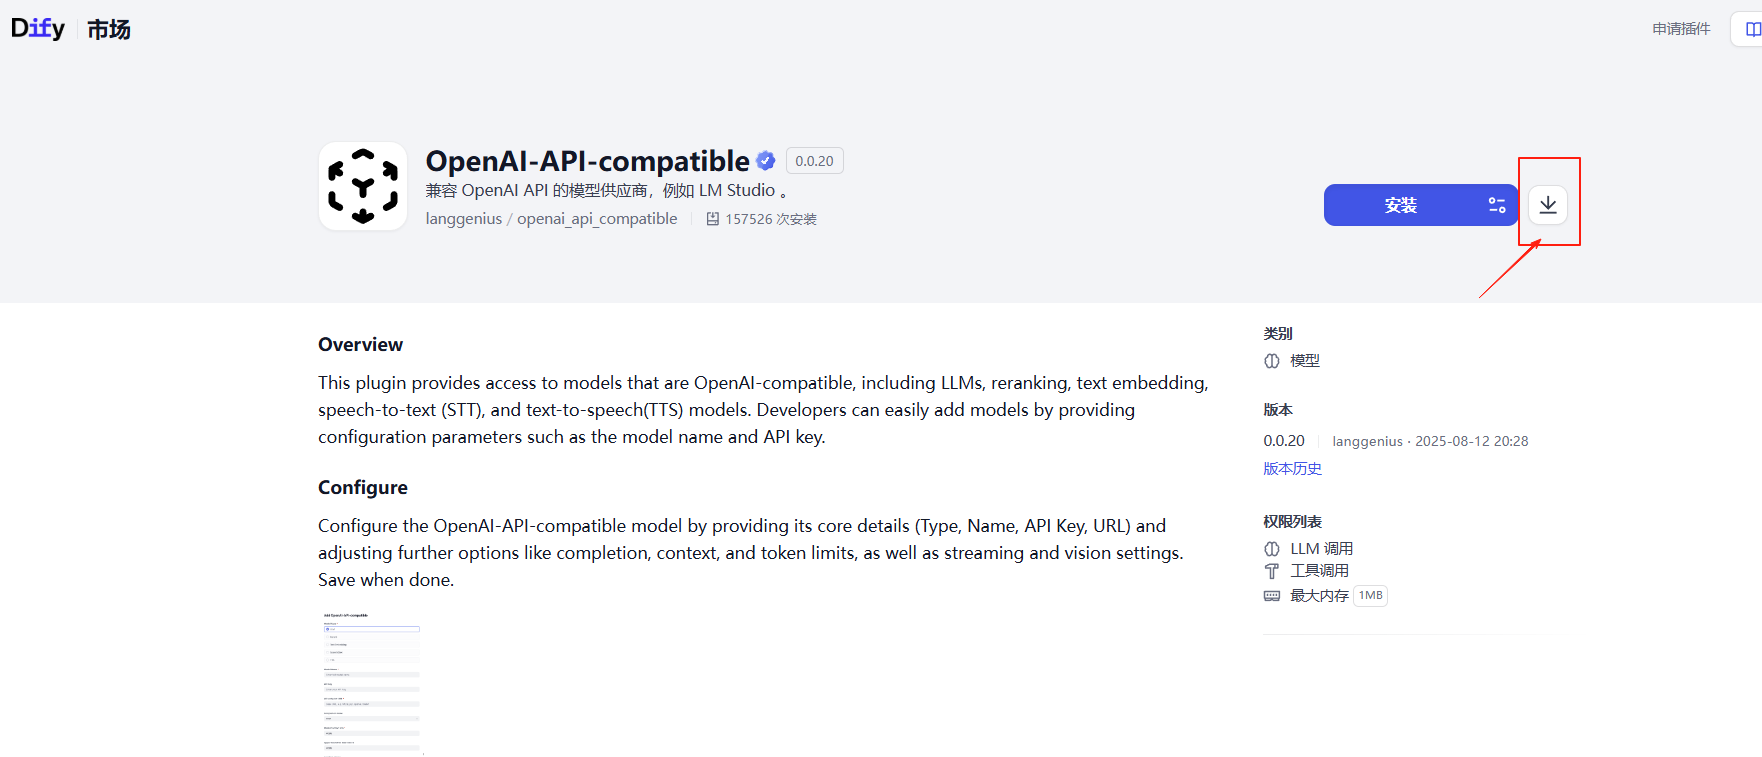Viewport: 1762px width, 757px height.
Task: Click the openai_api_compatible name link
Action: click(x=596, y=218)
